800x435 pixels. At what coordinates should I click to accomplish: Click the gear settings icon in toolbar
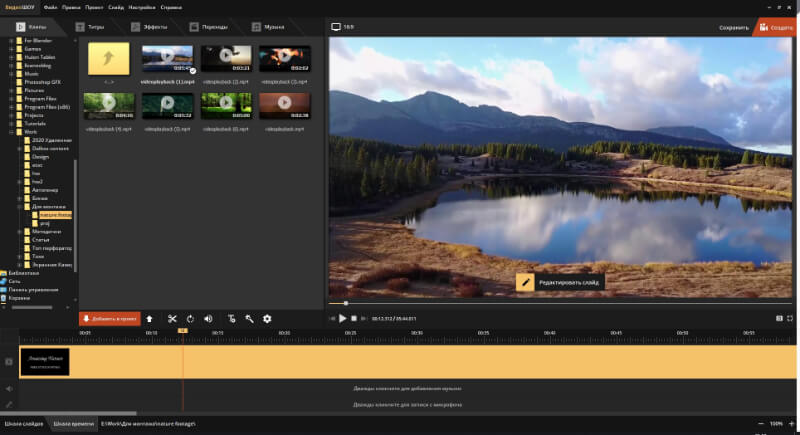click(x=267, y=319)
